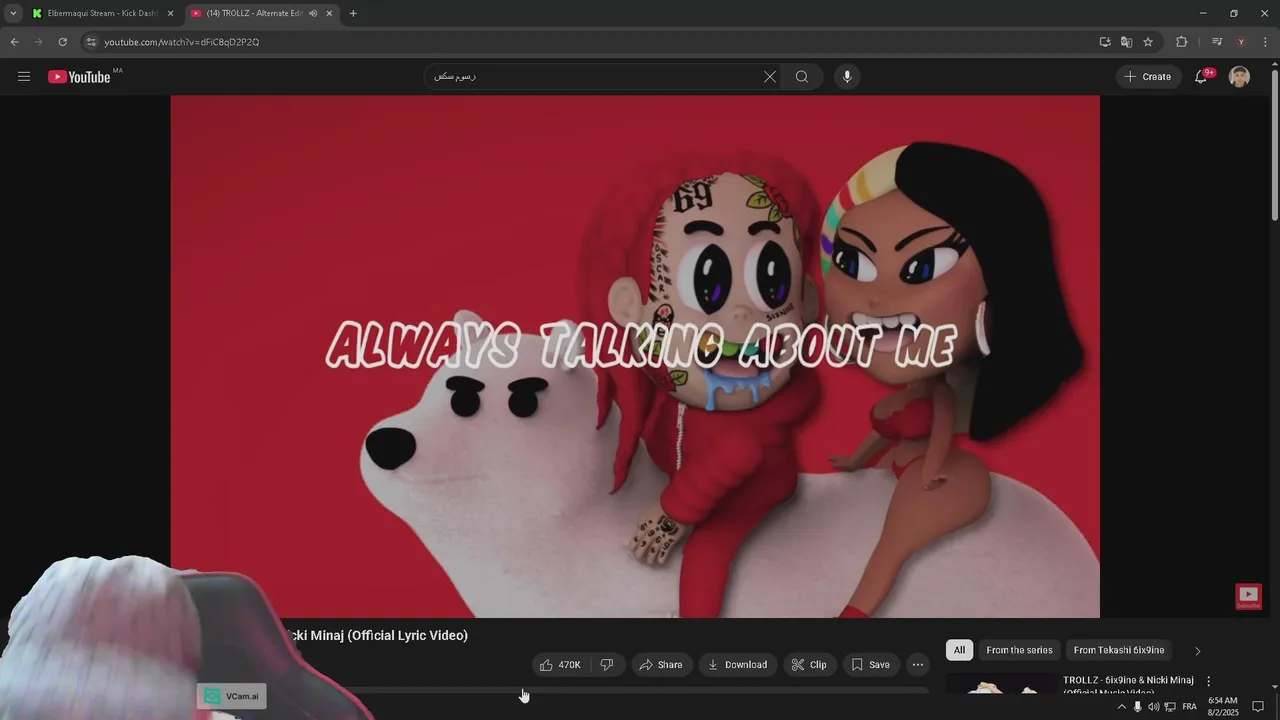Viewport: 1280px width, 720px height.
Task: Open the YouTube notifications bell
Action: coord(1202,77)
